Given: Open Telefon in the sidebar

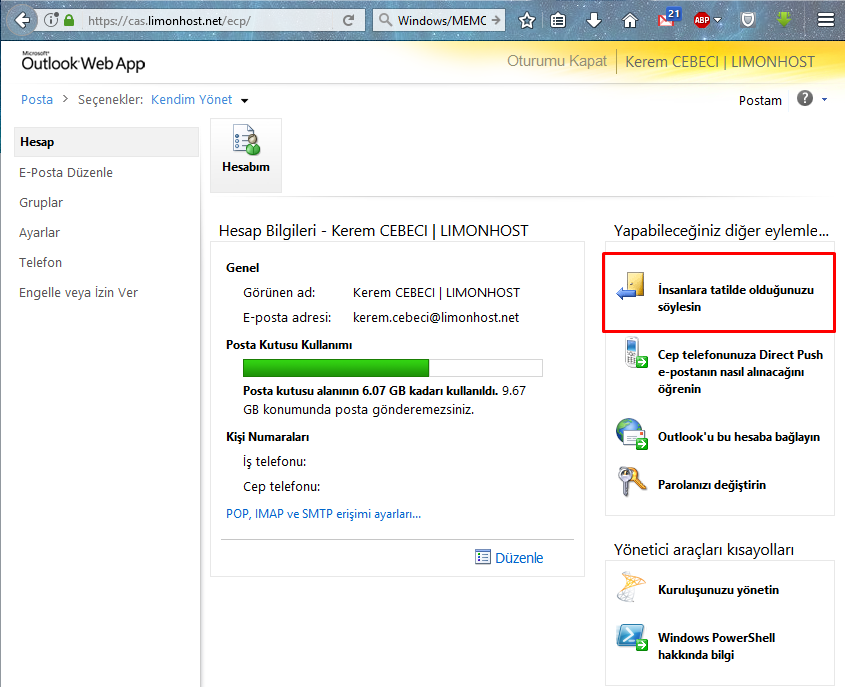Looking at the screenshot, I should 40,262.
